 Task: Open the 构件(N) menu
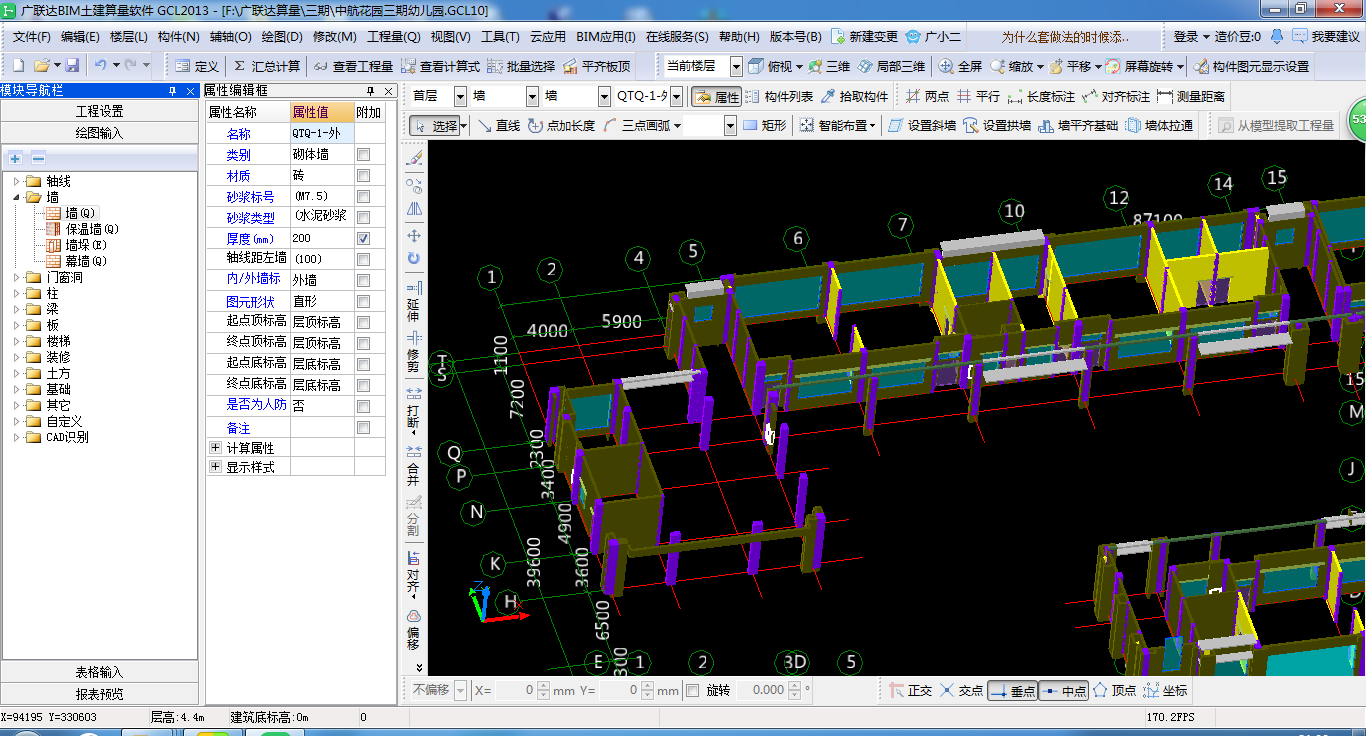[x=179, y=37]
